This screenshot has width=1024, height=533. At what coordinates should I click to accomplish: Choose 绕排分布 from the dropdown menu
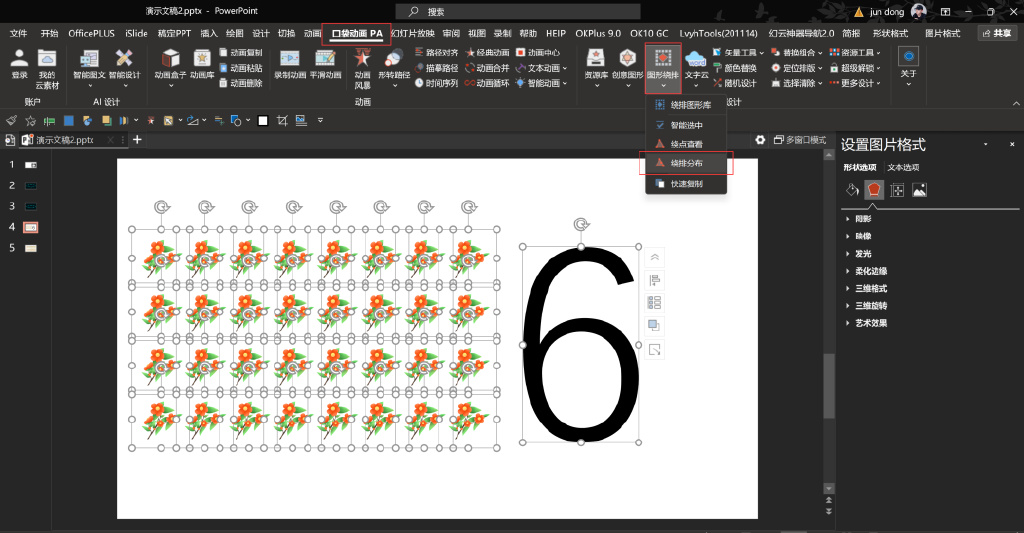coord(686,163)
